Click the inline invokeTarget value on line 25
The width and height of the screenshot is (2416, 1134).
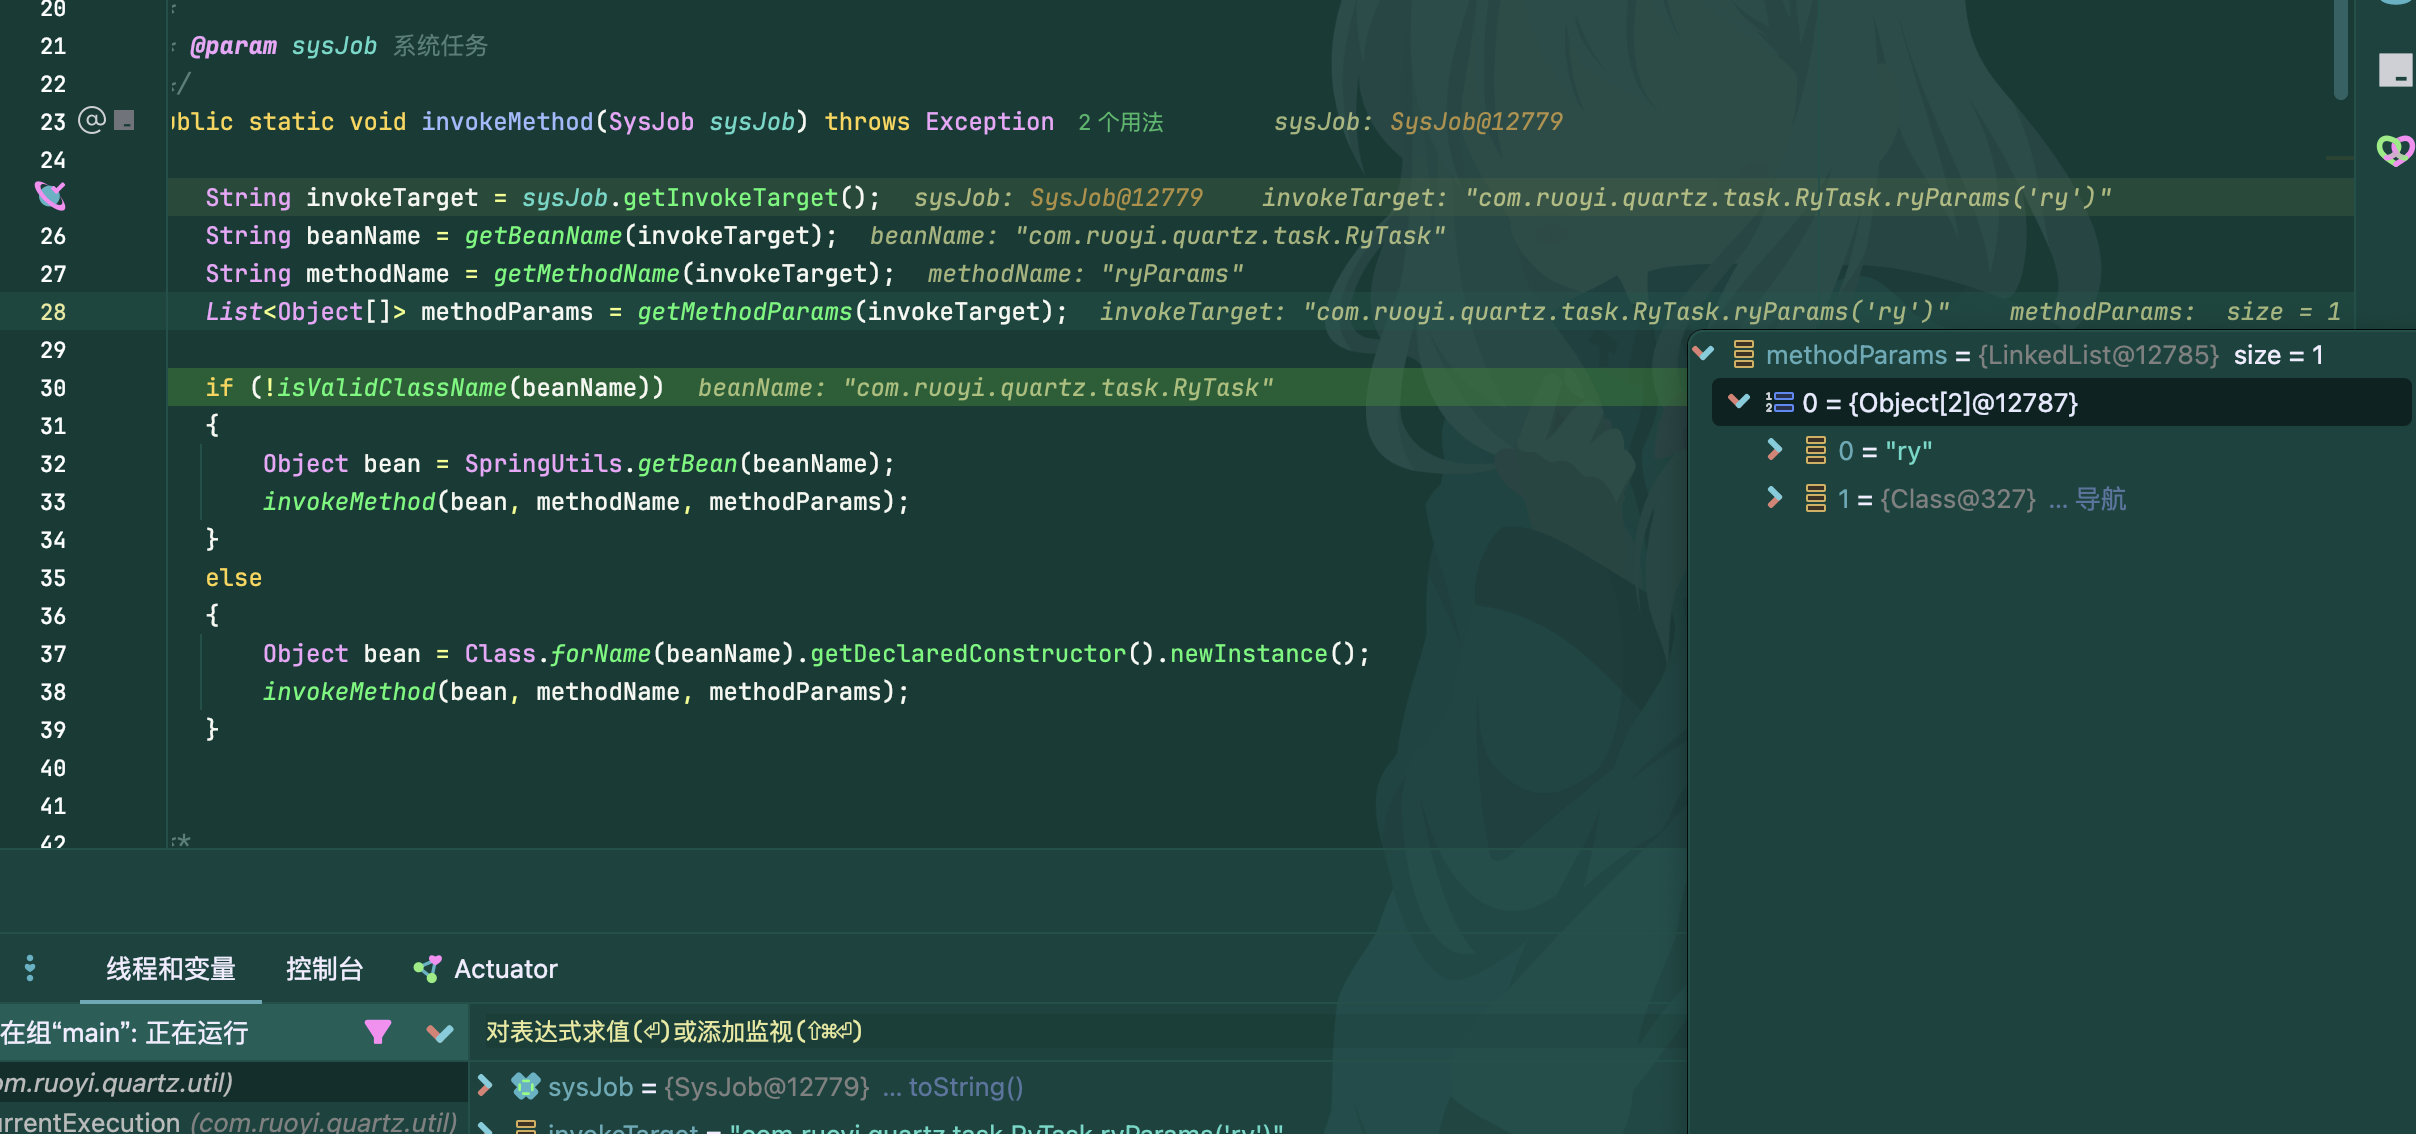click(x=1686, y=198)
